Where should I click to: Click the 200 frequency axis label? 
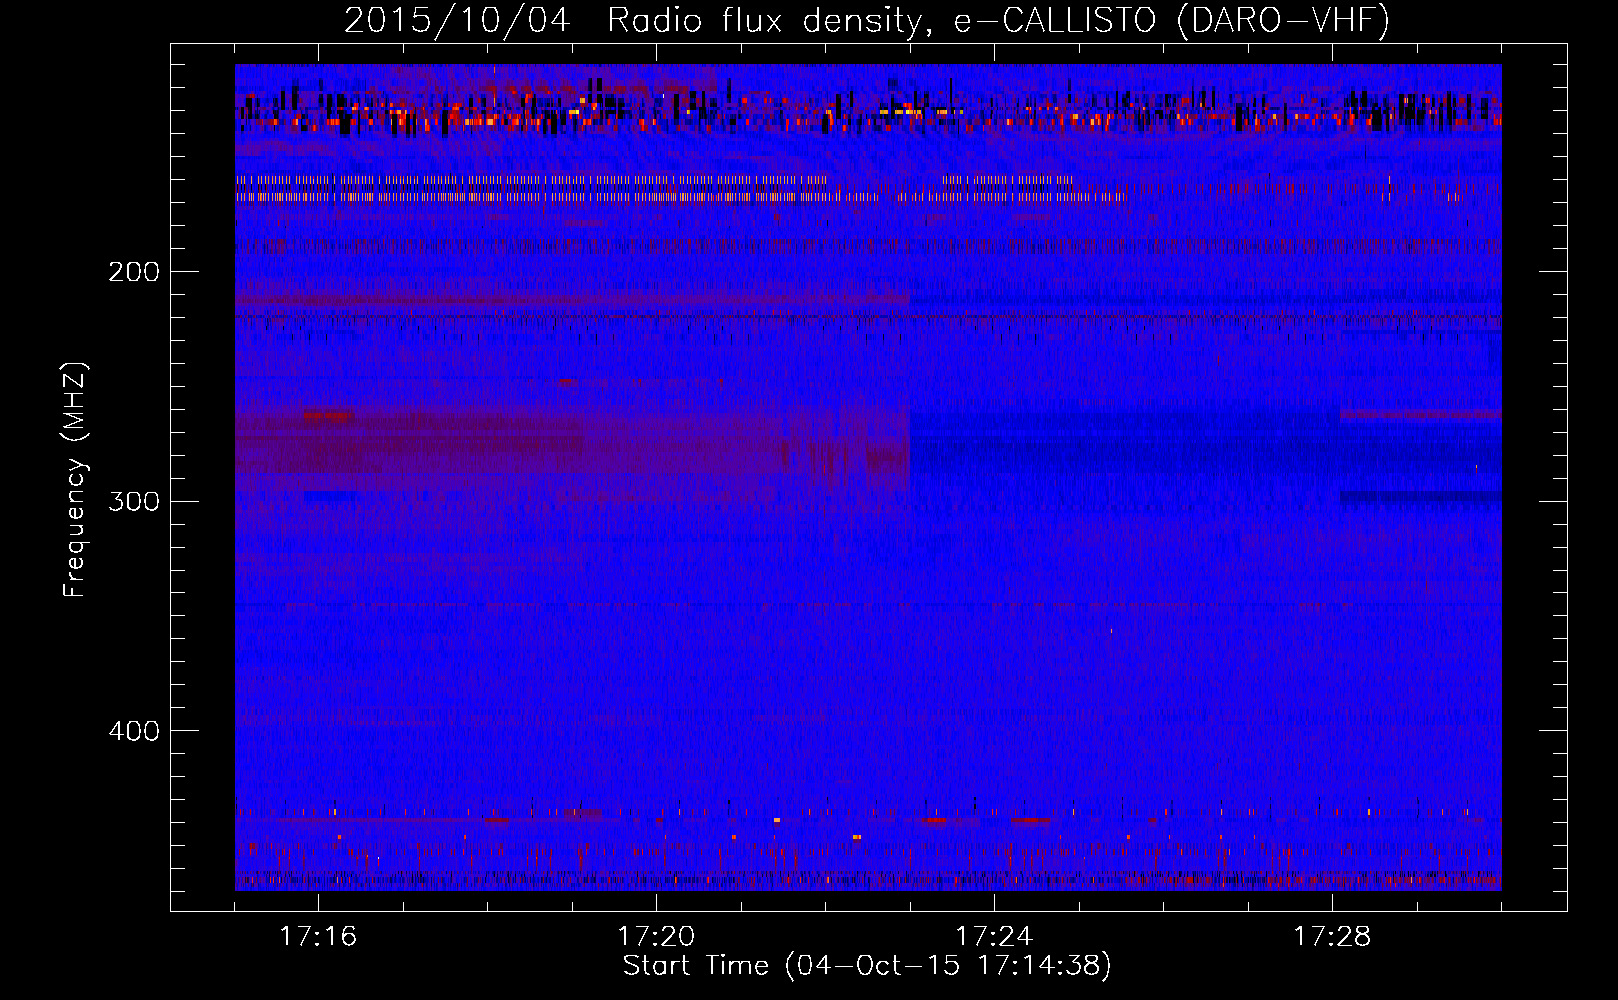coord(134,272)
